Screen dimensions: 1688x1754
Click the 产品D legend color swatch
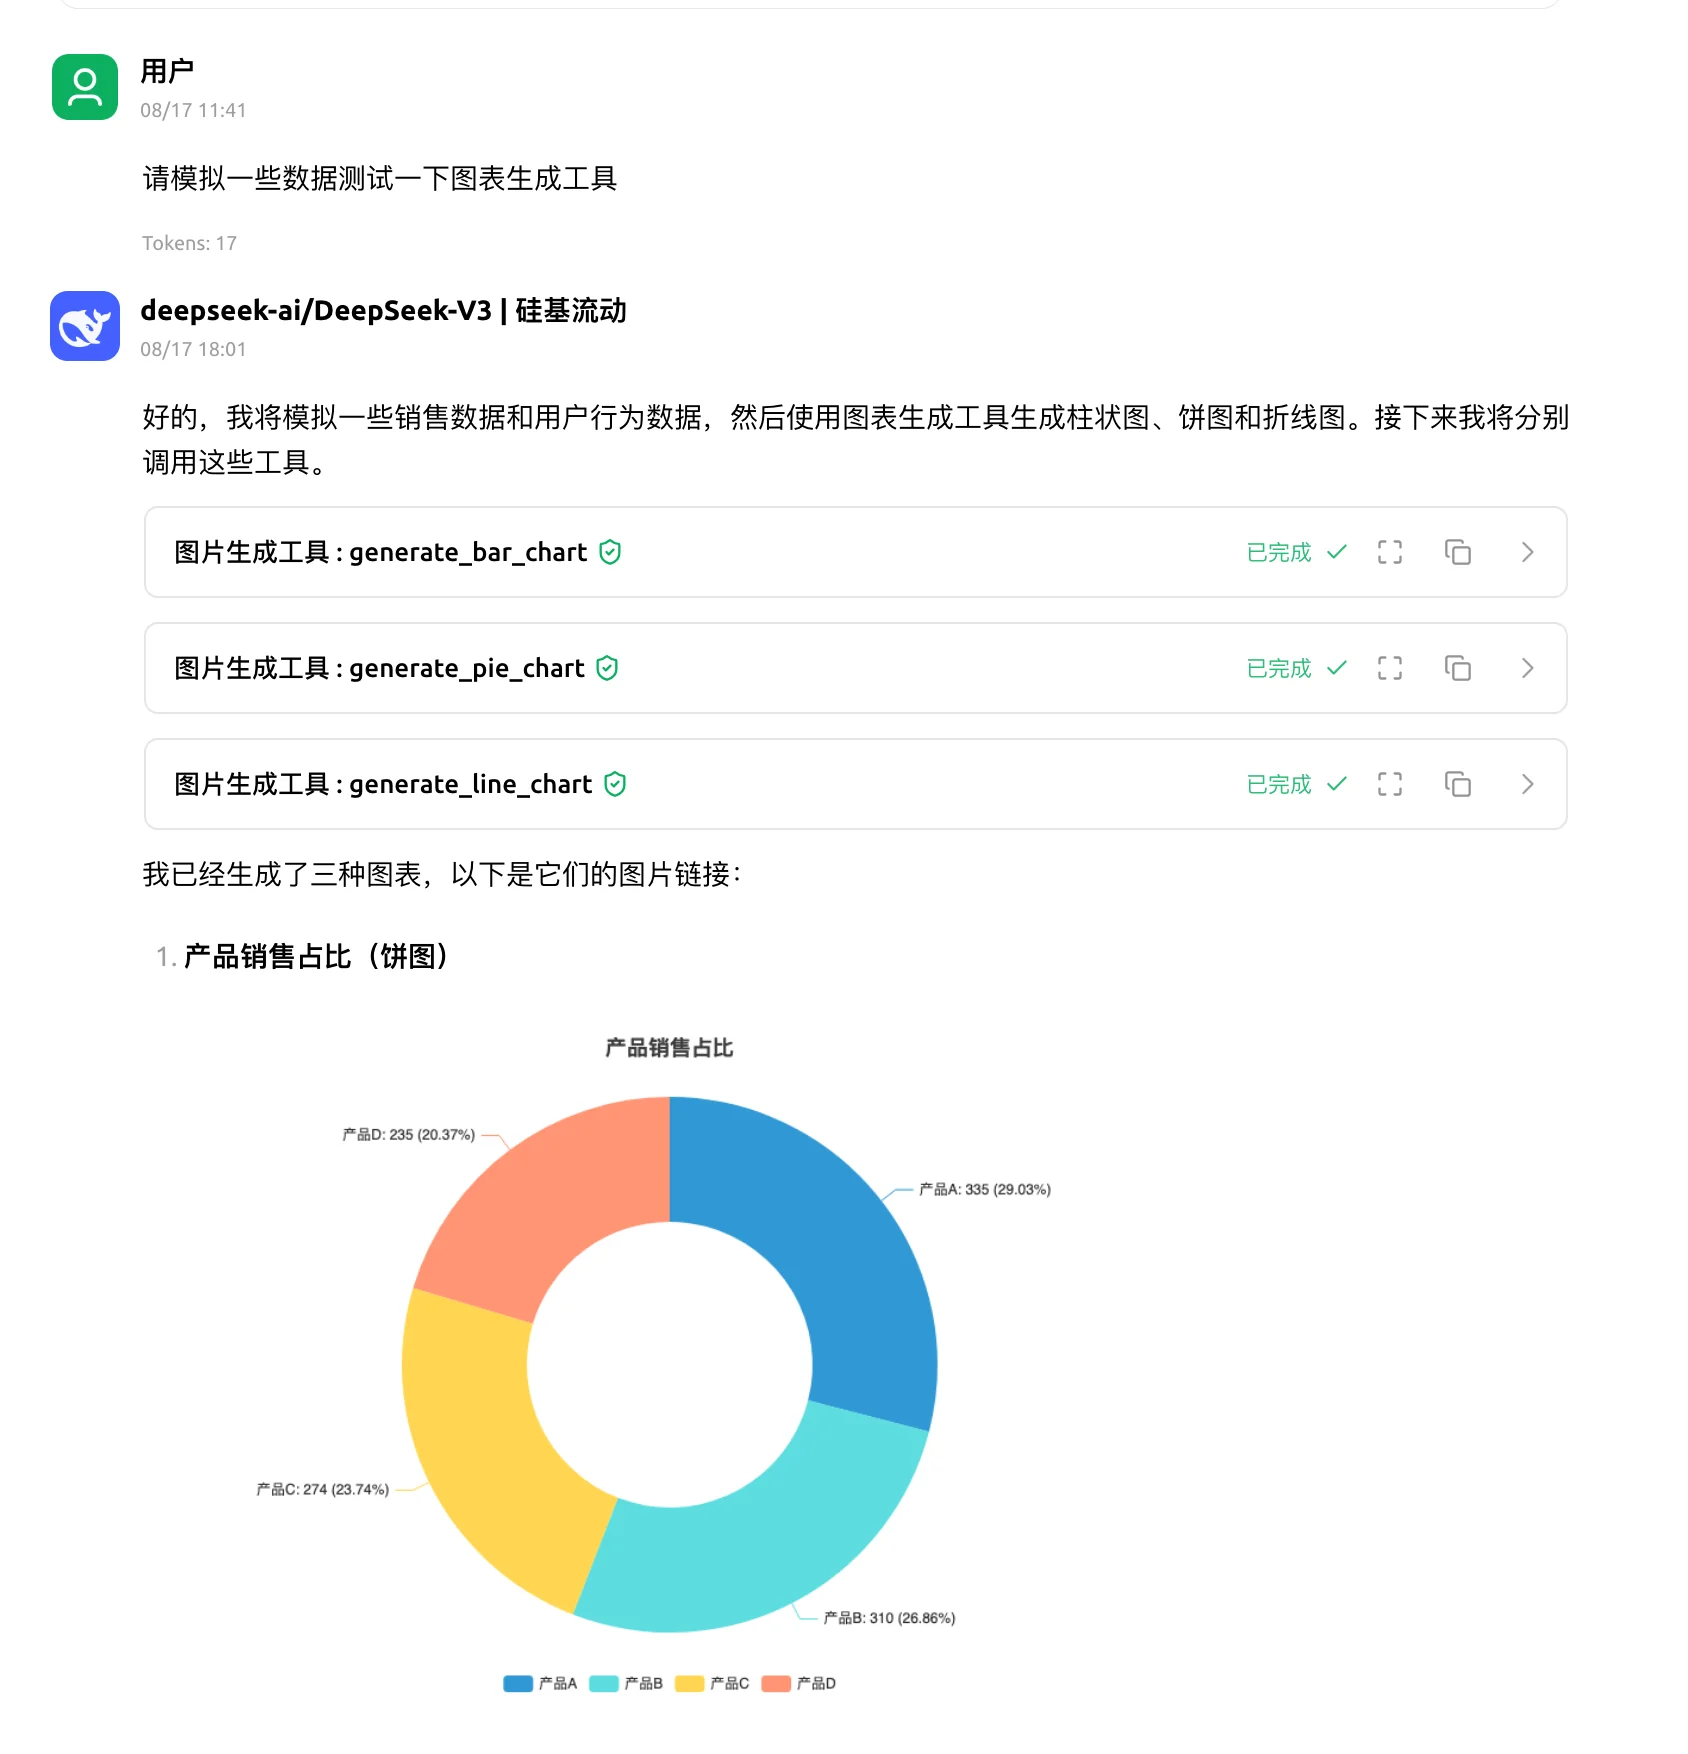tap(776, 1683)
